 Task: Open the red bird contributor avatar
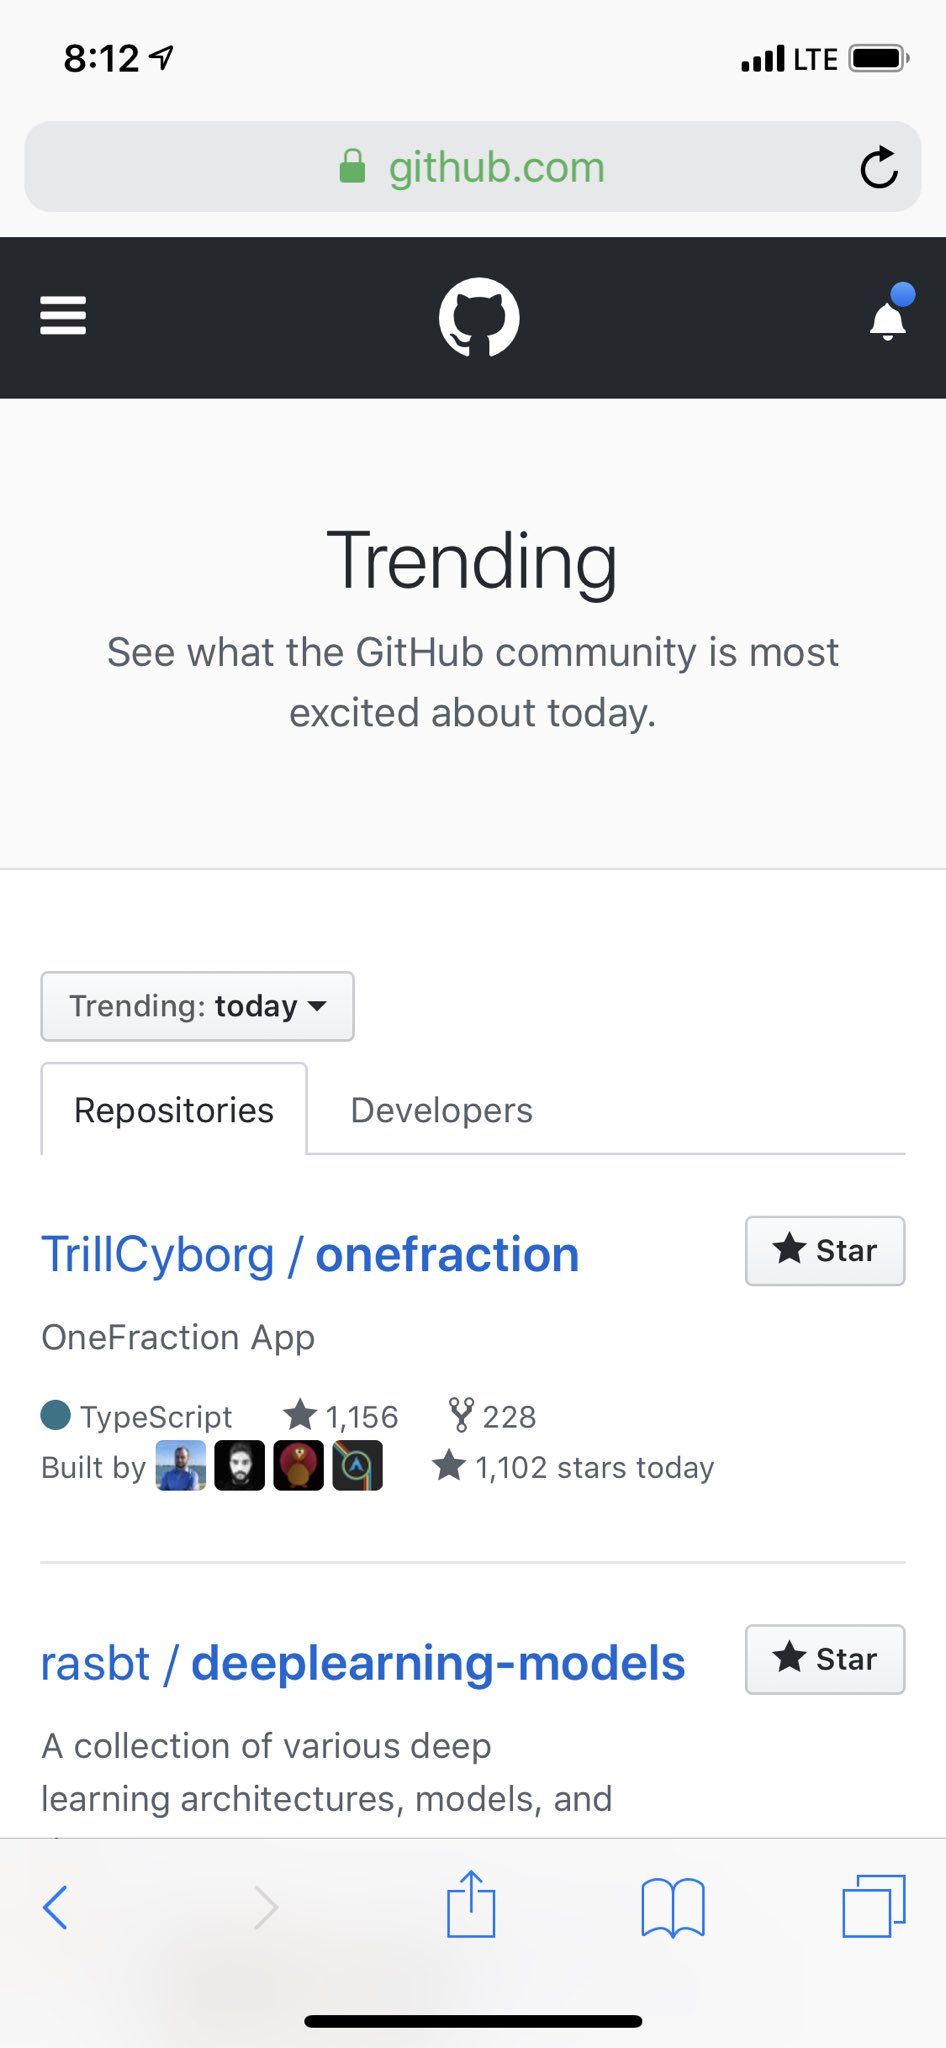(x=298, y=1466)
